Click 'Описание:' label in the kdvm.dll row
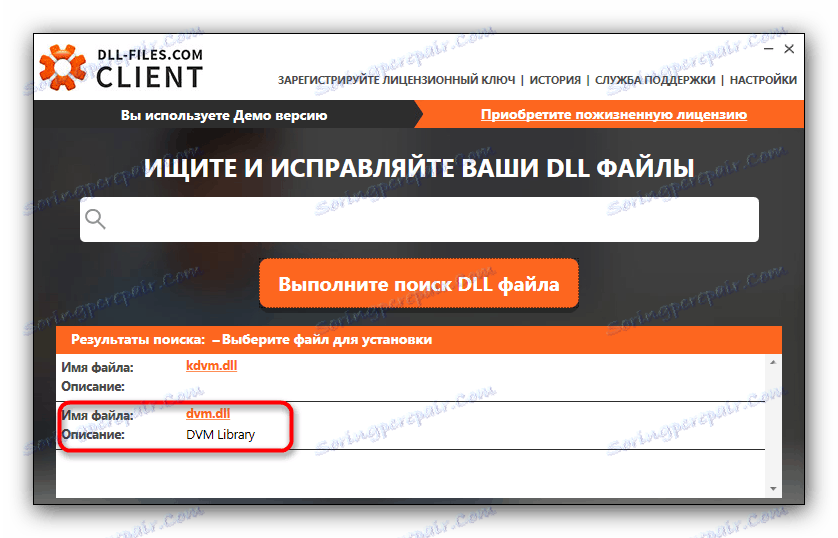The width and height of the screenshot is (838, 538). 93,386
